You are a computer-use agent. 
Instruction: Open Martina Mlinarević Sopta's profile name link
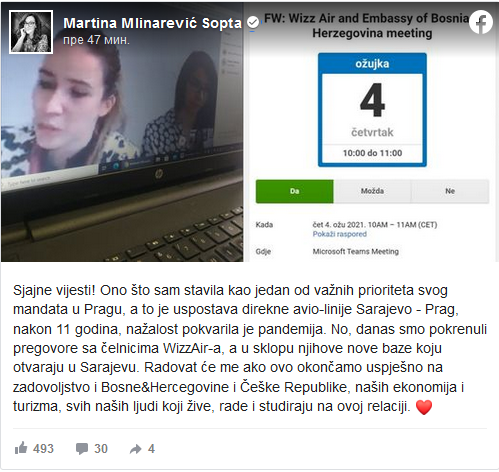(x=152, y=23)
